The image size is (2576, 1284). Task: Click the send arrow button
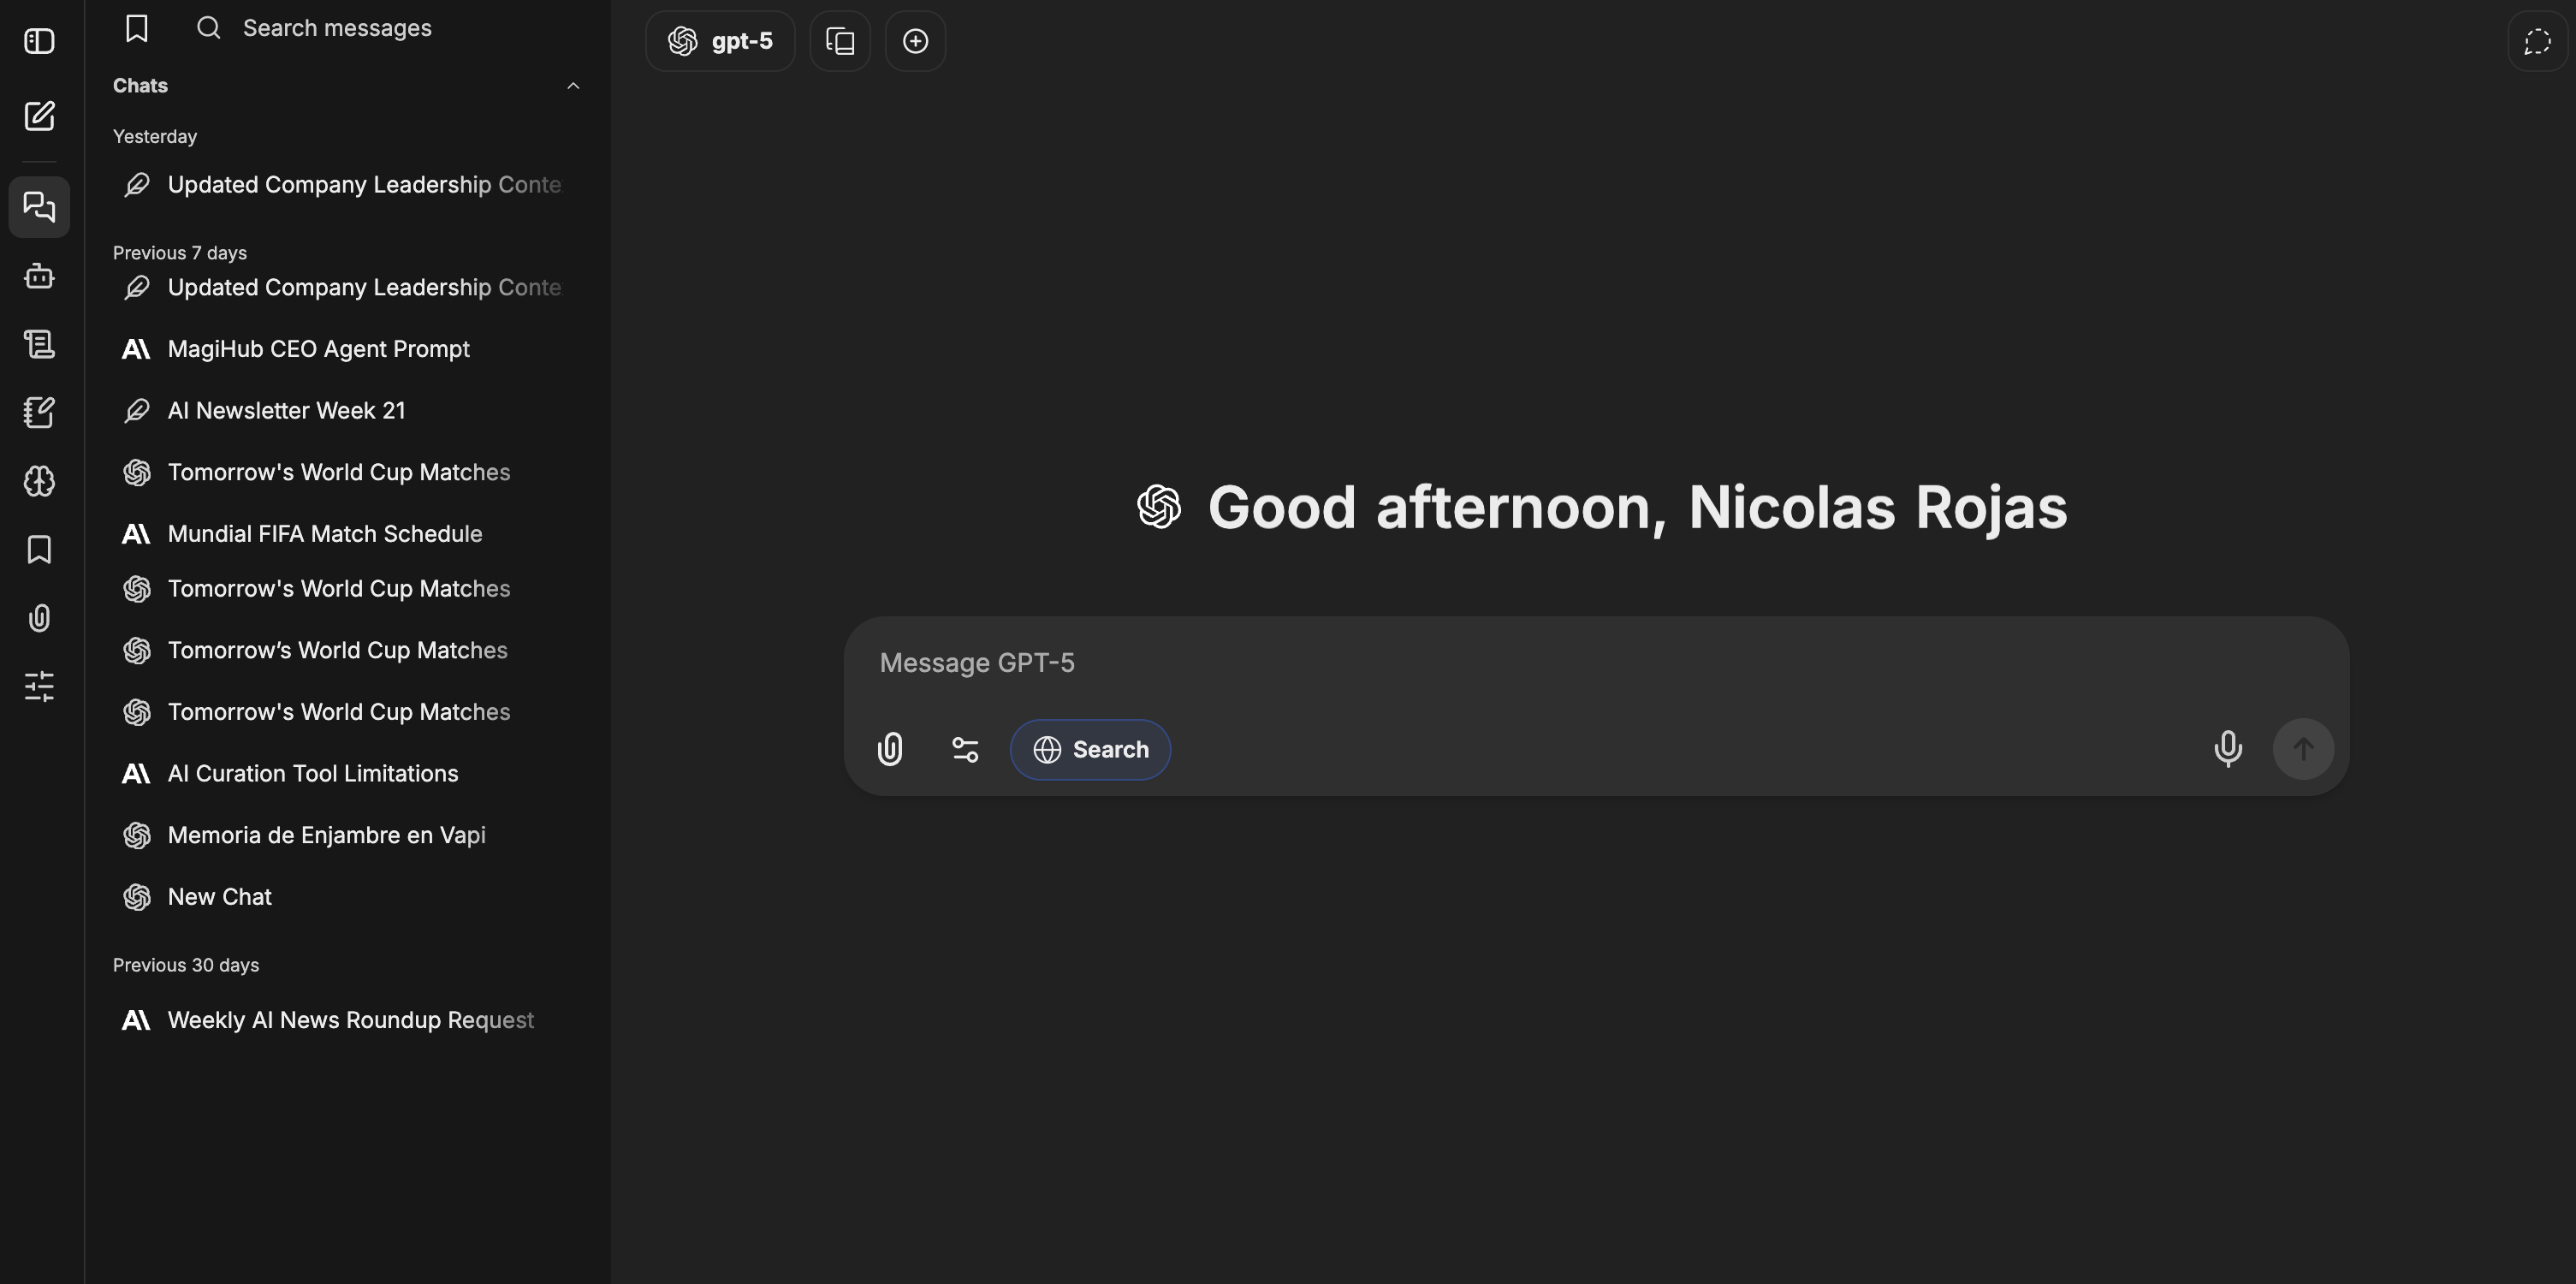coord(2303,749)
